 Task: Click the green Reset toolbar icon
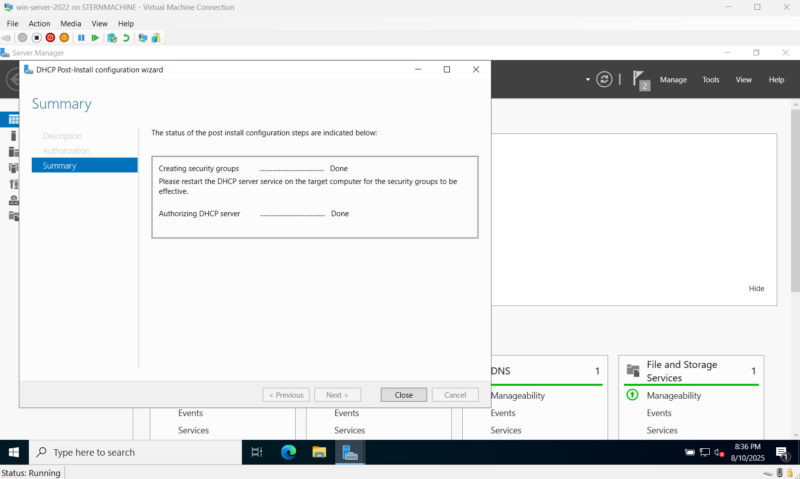pyautogui.click(x=95, y=38)
